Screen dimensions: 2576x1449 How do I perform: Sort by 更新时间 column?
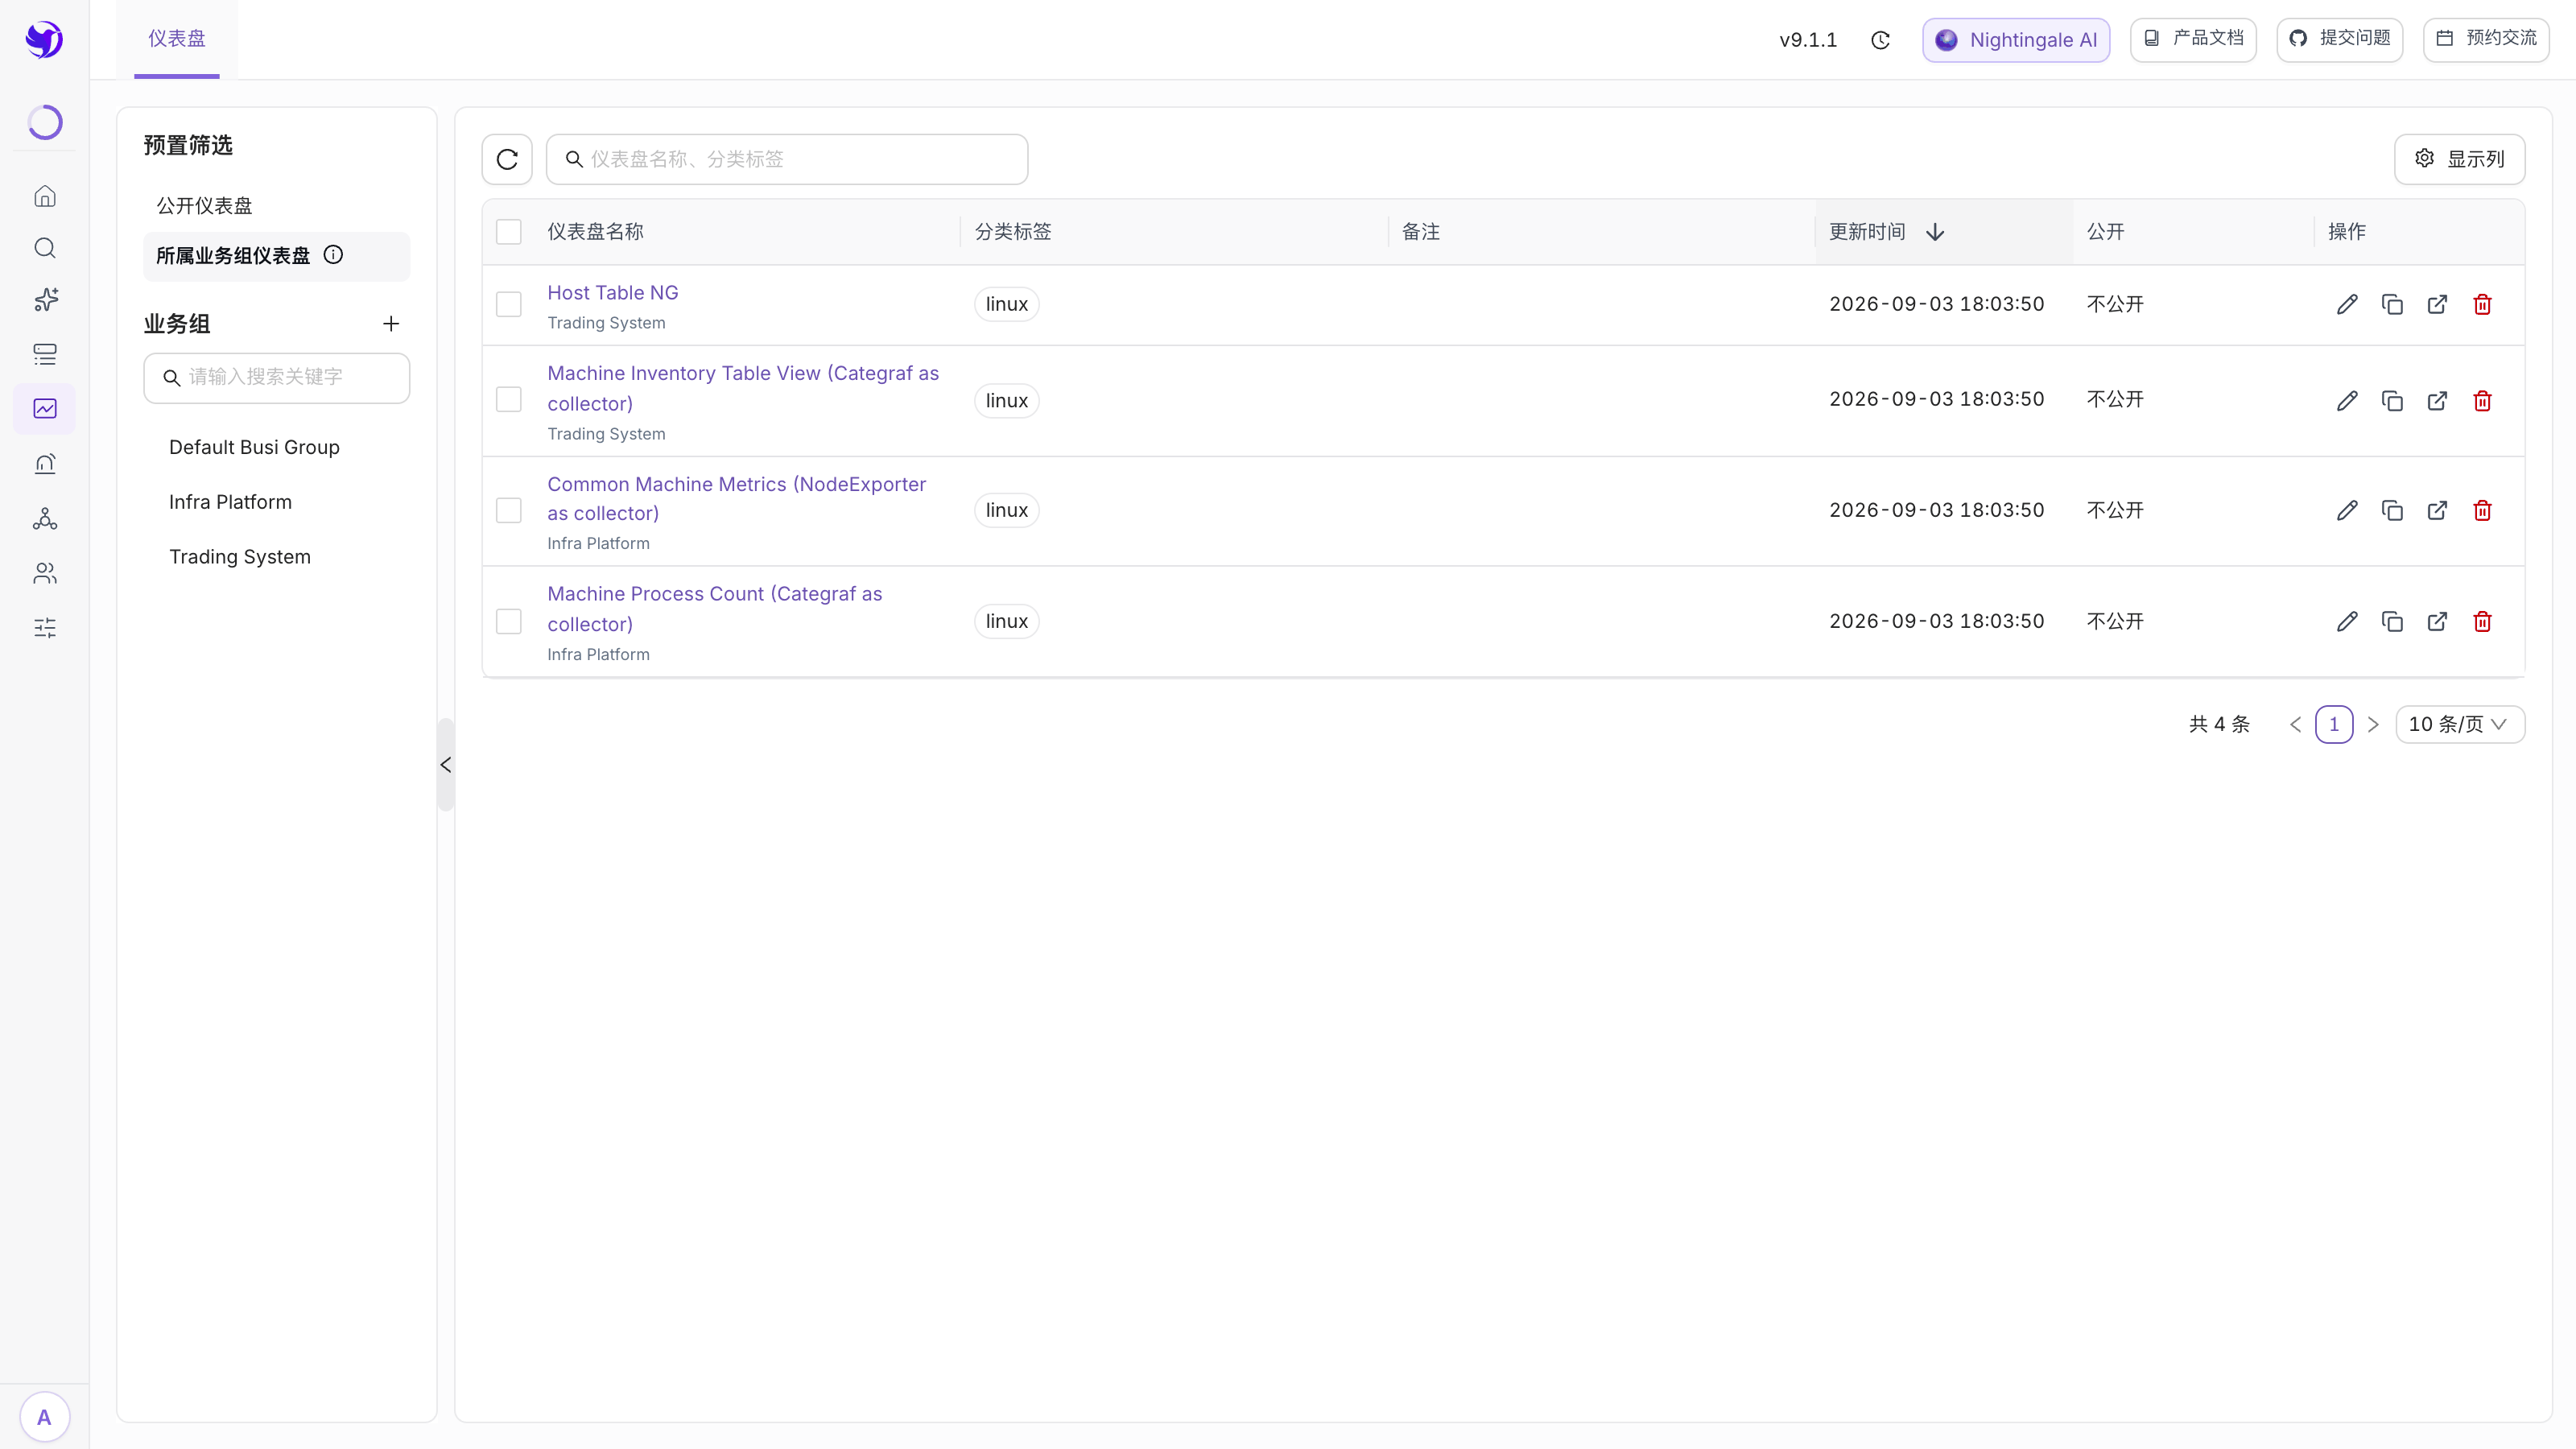(x=1943, y=232)
